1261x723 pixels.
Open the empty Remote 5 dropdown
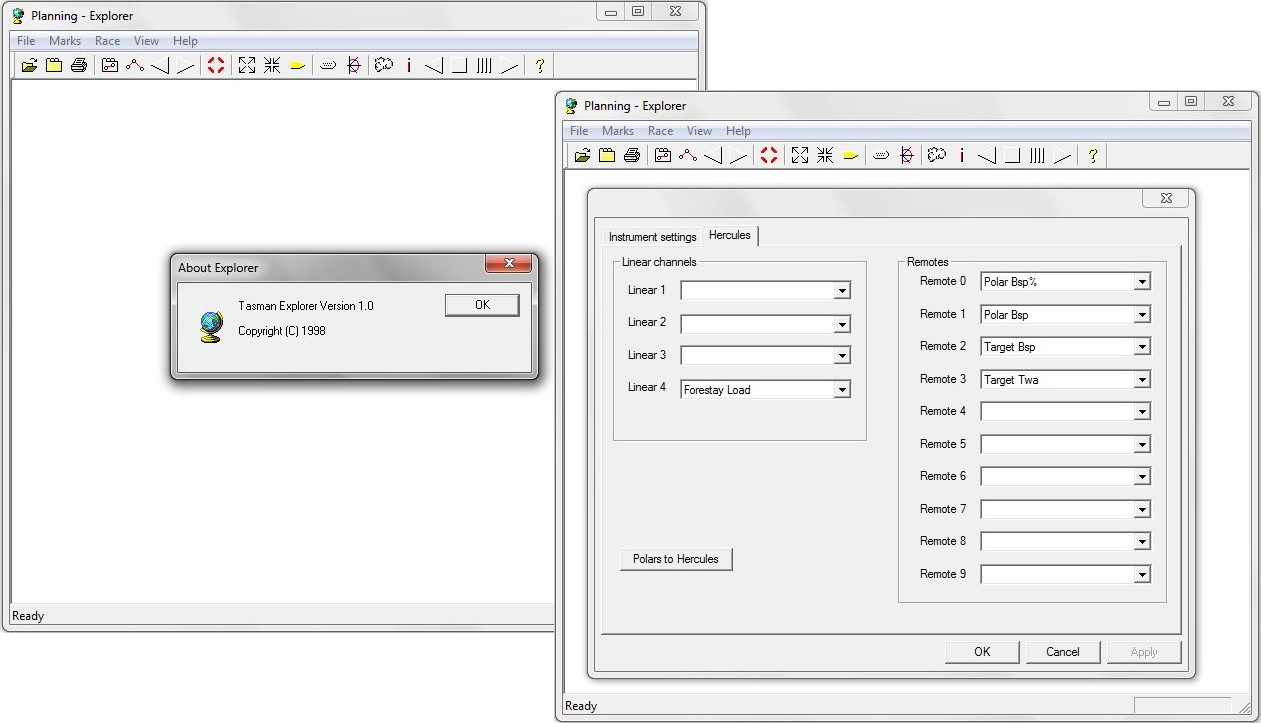point(1142,445)
